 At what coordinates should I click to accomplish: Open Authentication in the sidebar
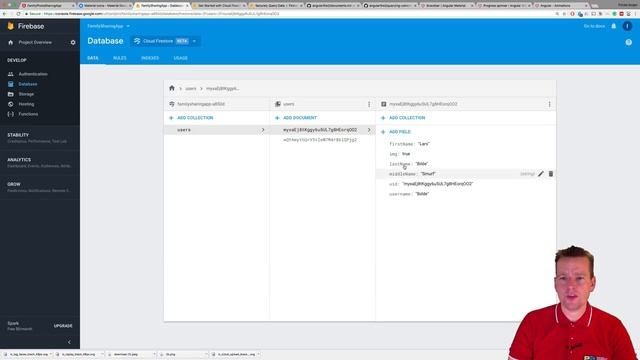point(33,74)
